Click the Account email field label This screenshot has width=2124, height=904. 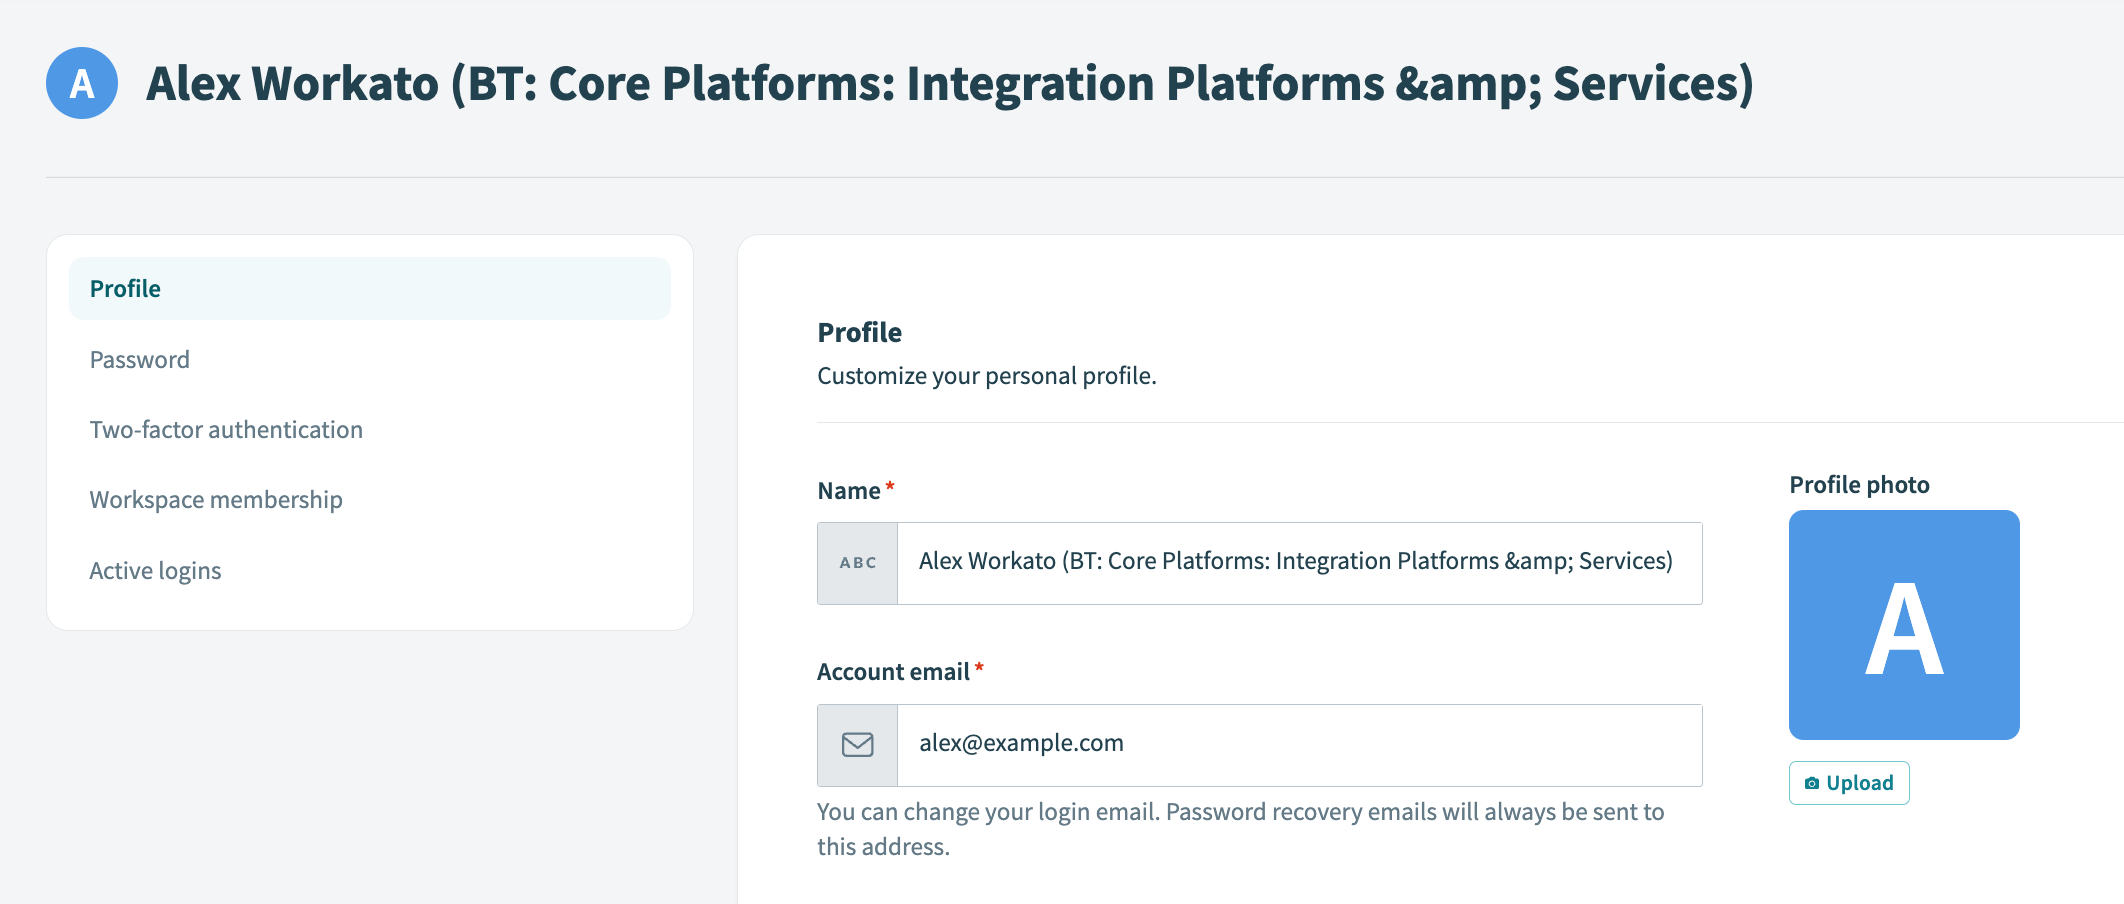[893, 672]
